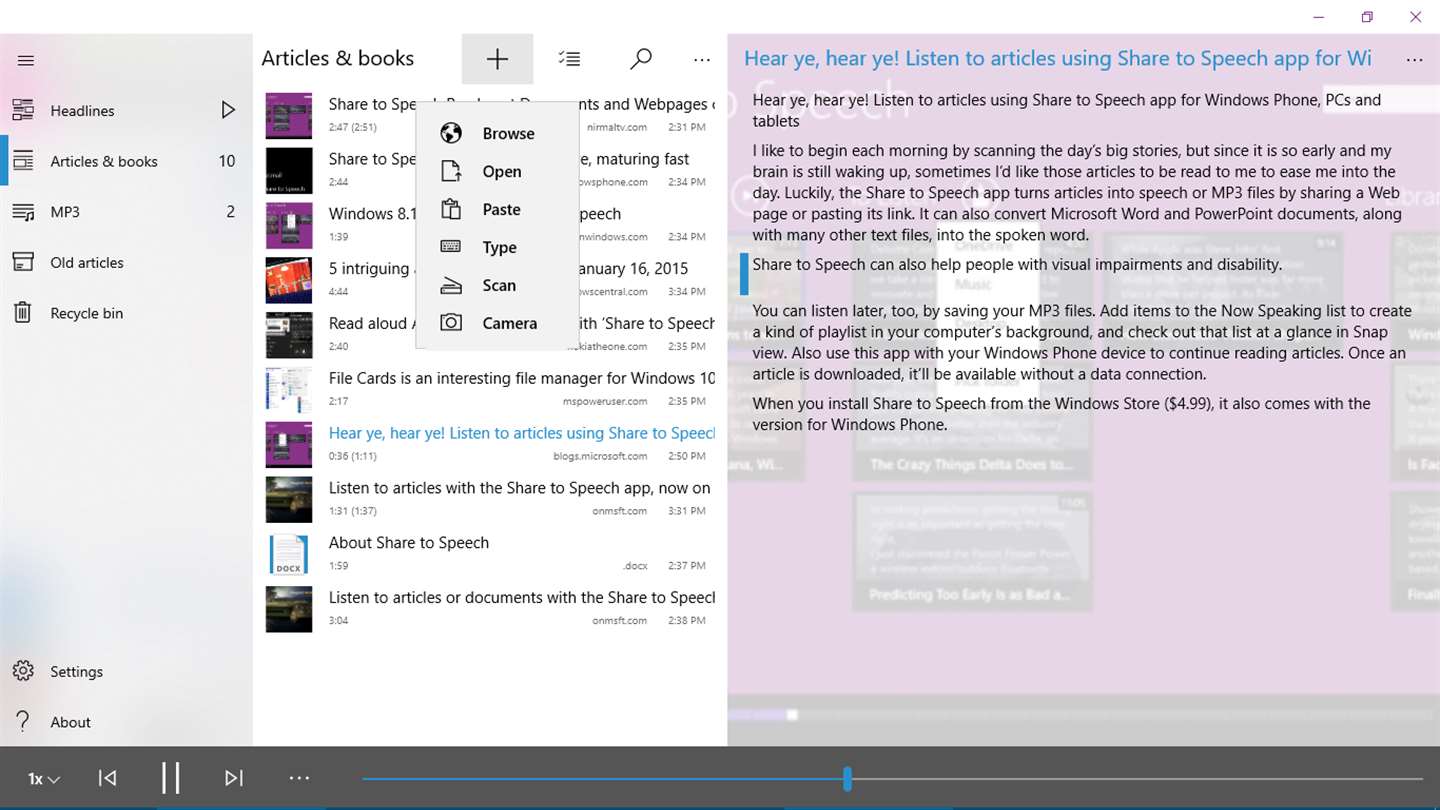
Task: Play the Headlines list
Action: pos(229,110)
